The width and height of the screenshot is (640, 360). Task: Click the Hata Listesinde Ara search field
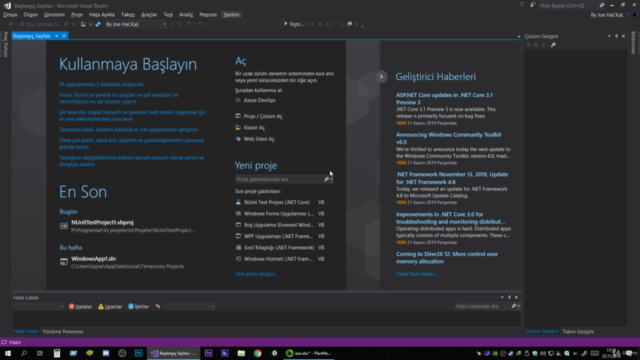click(x=482, y=306)
